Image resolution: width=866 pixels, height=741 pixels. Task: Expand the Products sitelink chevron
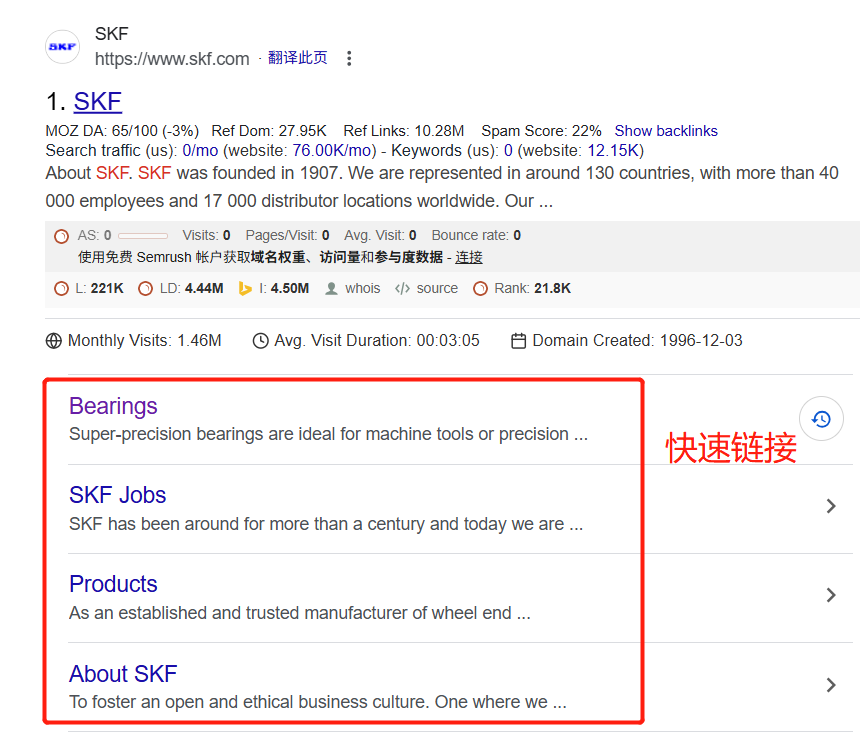[831, 595]
